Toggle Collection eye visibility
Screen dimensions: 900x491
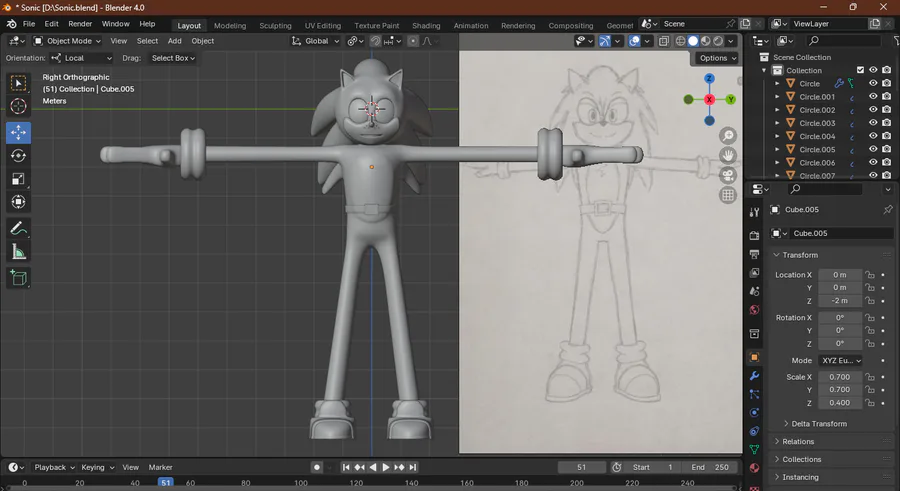tap(873, 70)
